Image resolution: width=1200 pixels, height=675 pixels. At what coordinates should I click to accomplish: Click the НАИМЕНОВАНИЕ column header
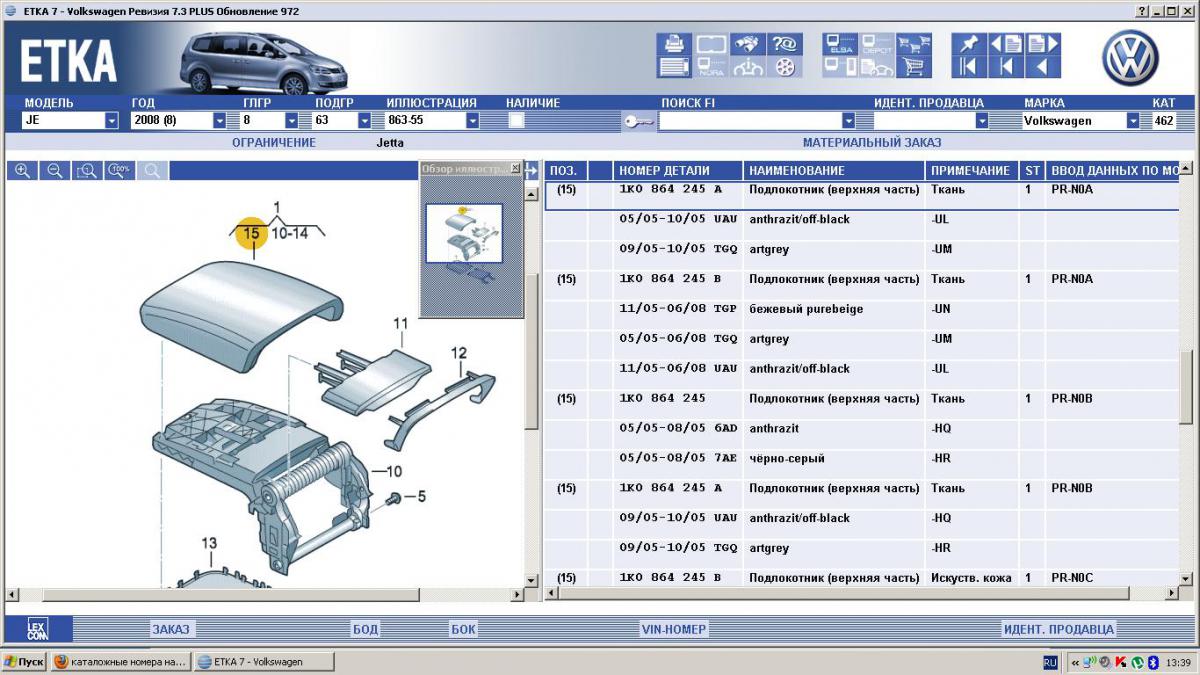pyautogui.click(x=834, y=171)
